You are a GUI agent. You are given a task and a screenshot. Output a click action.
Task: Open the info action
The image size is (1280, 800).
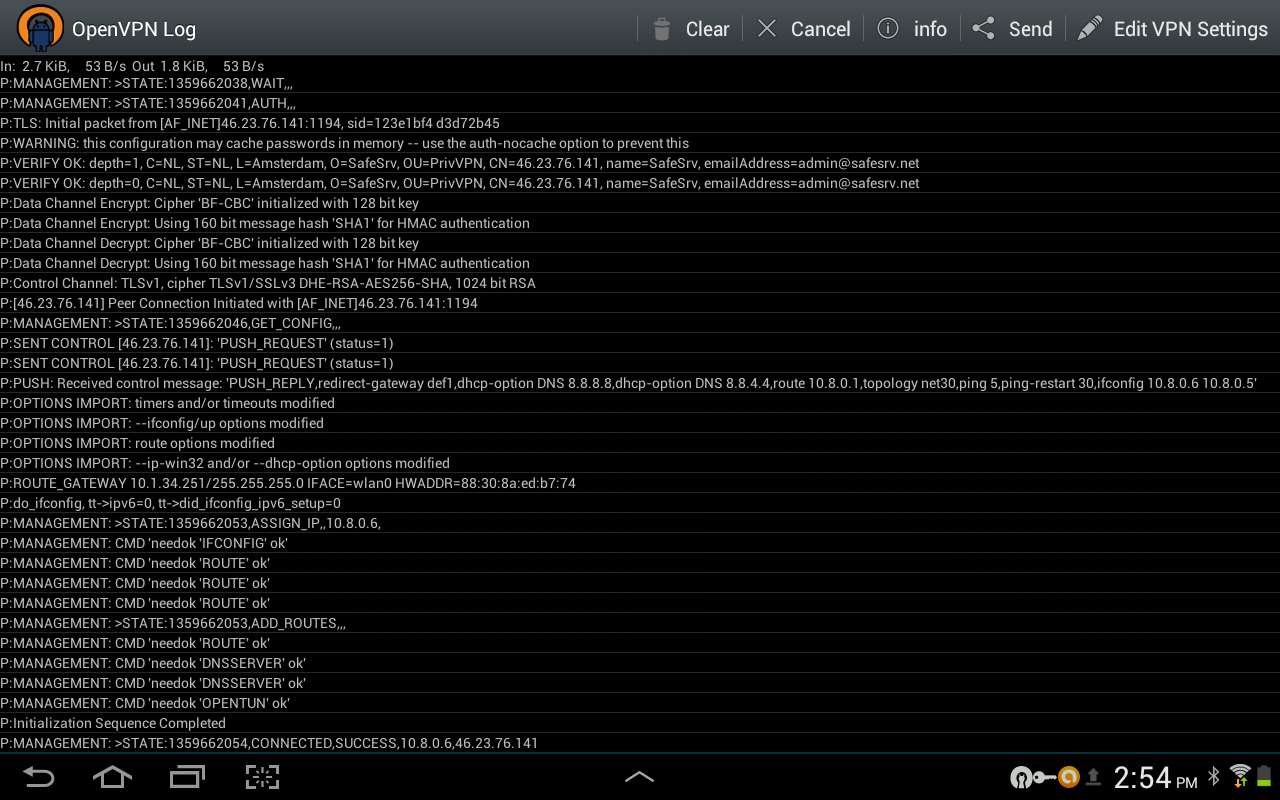pos(912,29)
